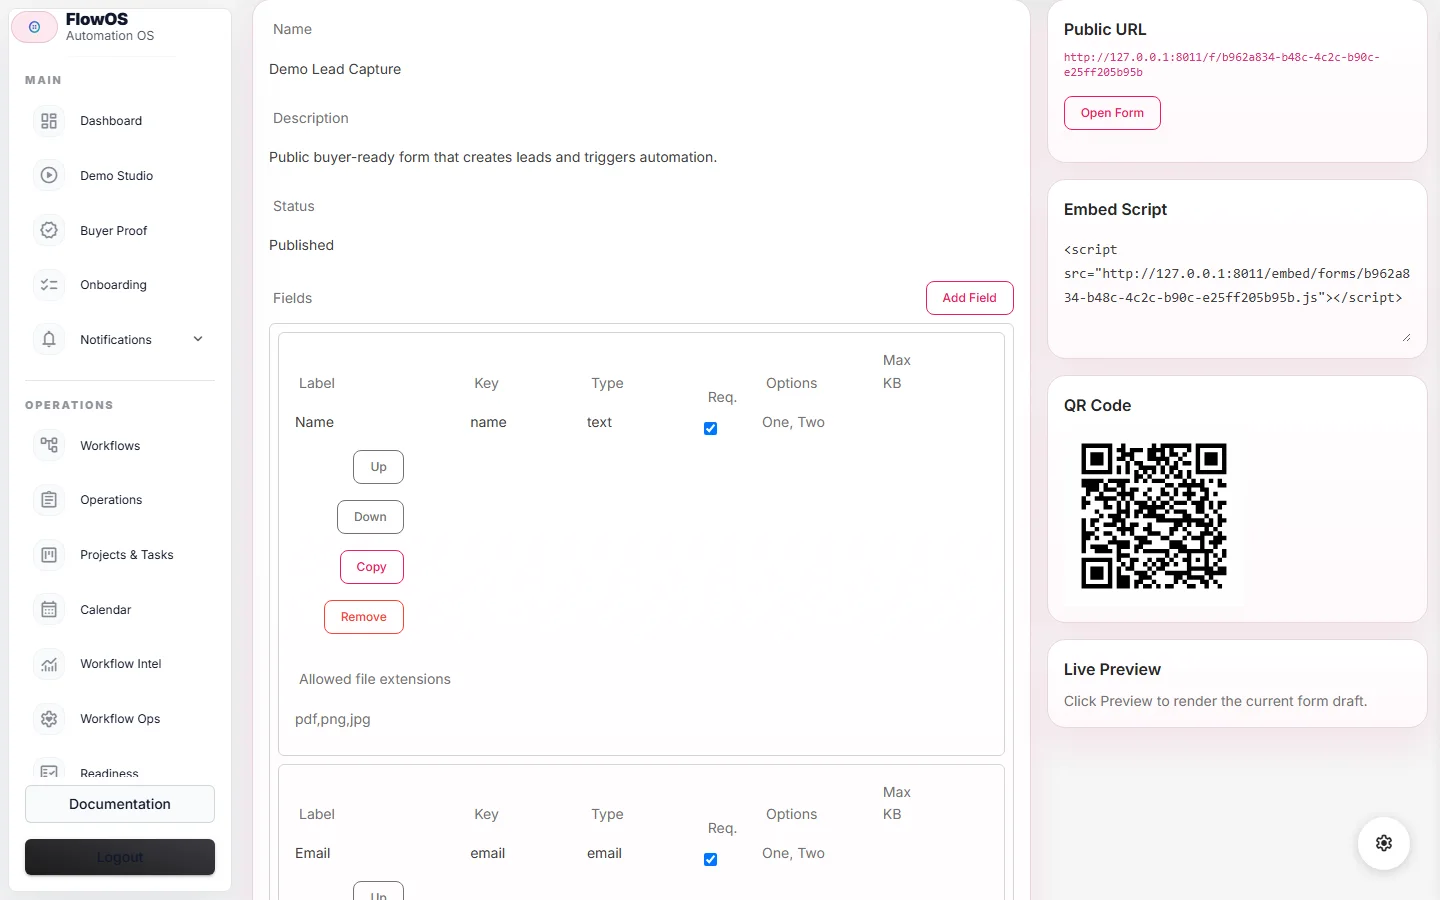
Task: Click the Label input 'Email'
Action: 372,853
